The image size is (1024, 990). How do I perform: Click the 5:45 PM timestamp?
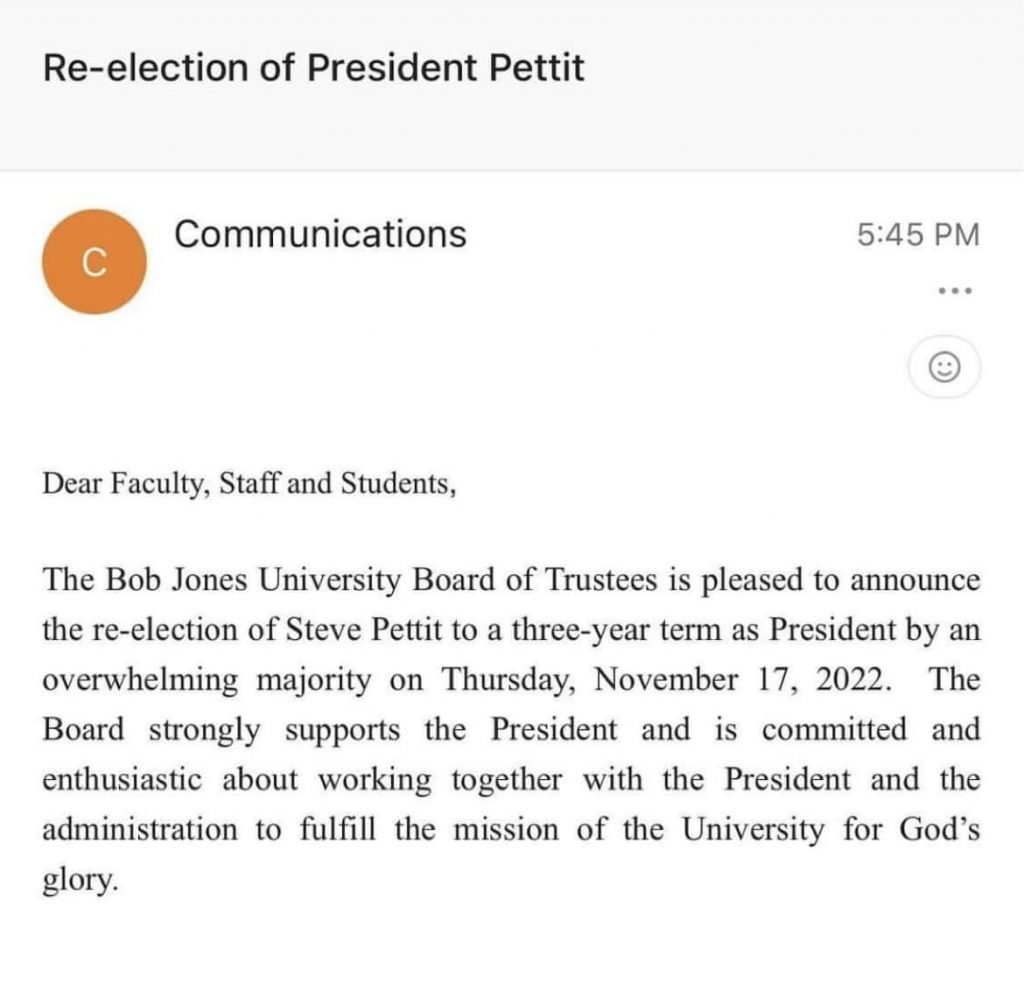click(918, 234)
